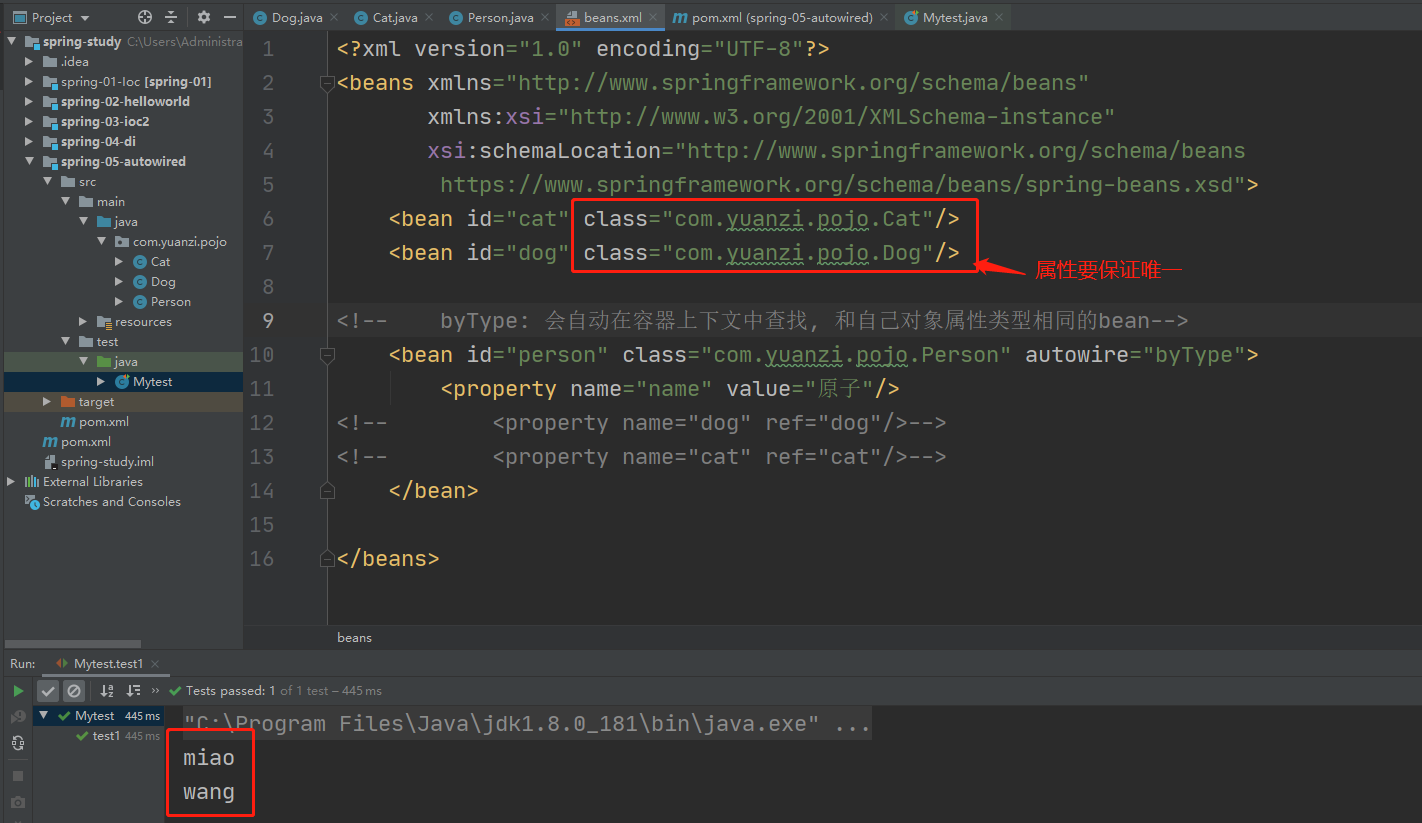1422x823 pixels.
Task: Close the beans.xml tab
Action: (x=654, y=18)
